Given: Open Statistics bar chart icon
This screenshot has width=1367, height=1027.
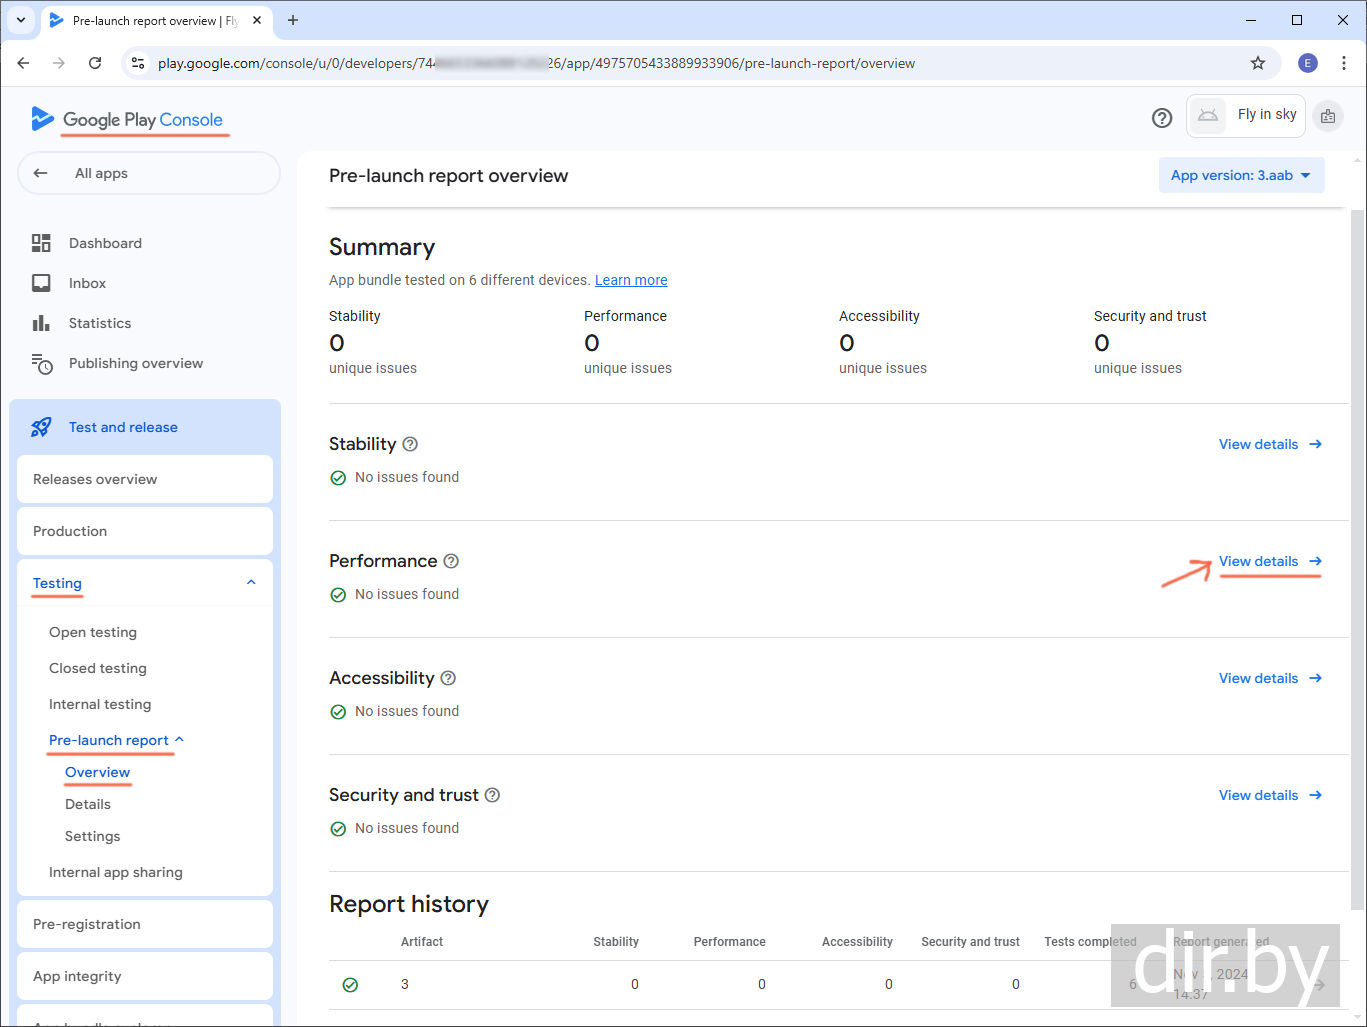Looking at the screenshot, I should 41,323.
